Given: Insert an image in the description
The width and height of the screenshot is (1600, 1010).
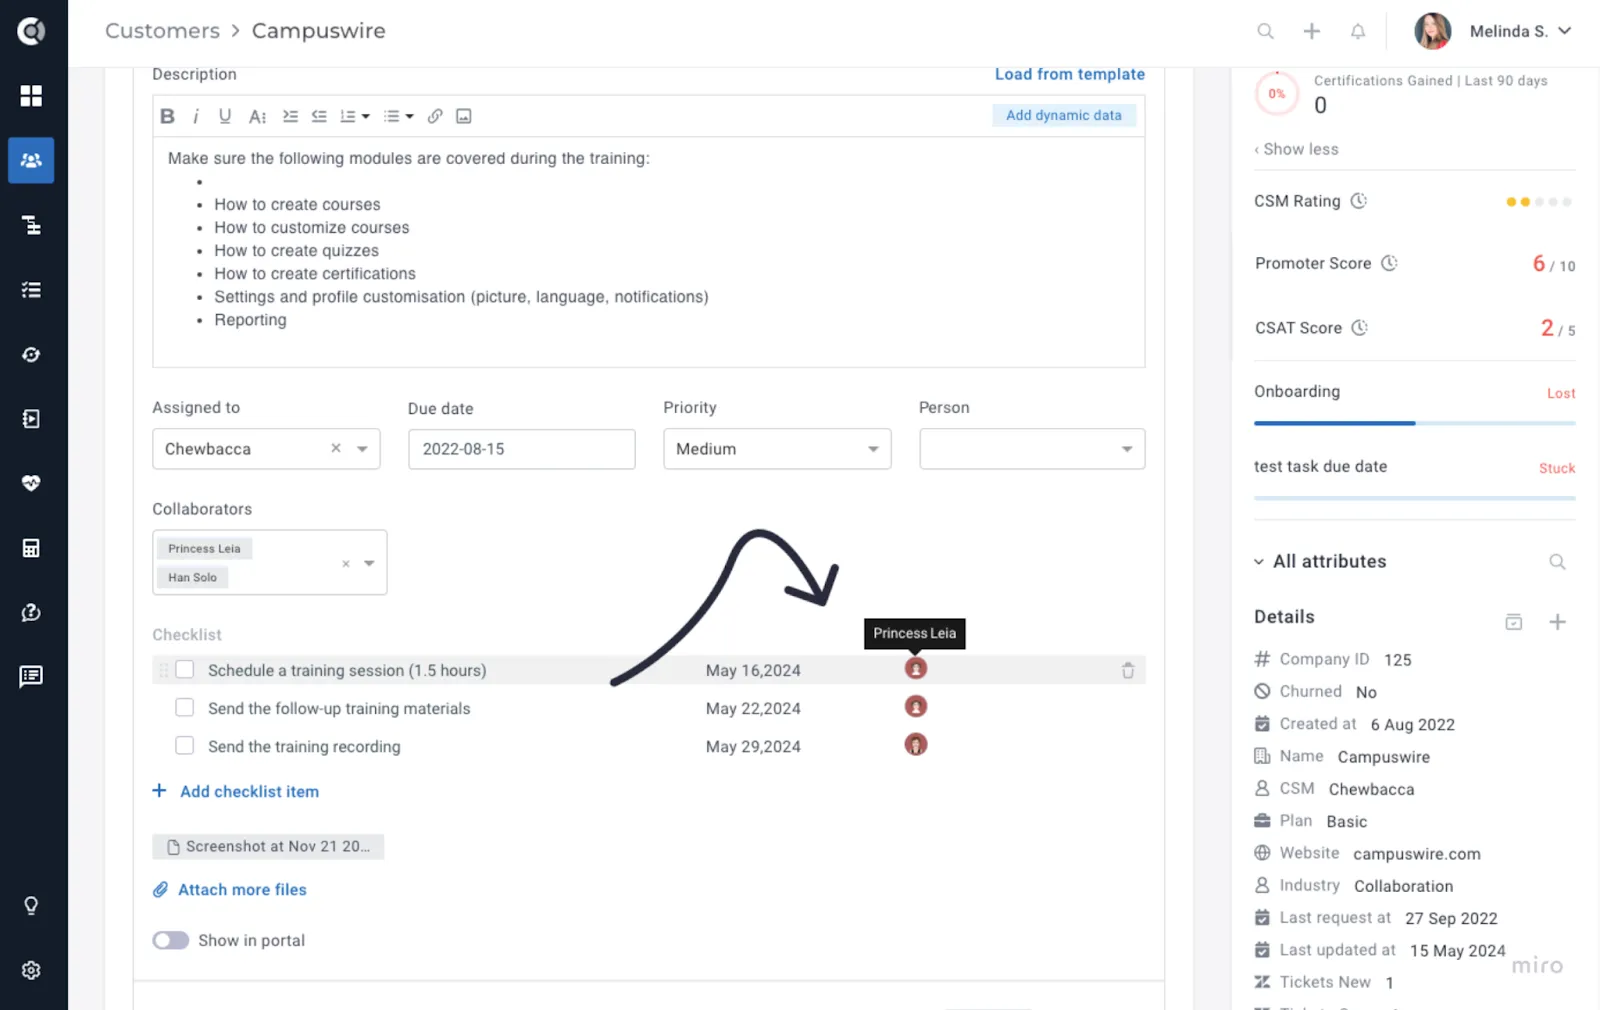Looking at the screenshot, I should click(464, 116).
